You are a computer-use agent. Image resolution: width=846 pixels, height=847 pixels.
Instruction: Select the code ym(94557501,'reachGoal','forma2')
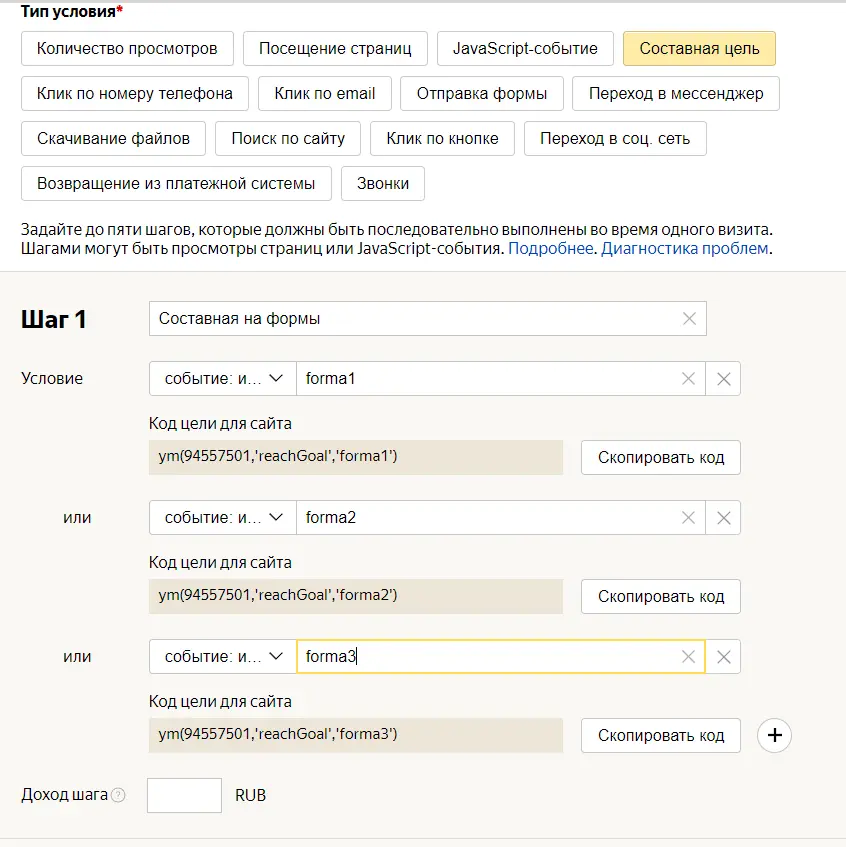(x=278, y=595)
